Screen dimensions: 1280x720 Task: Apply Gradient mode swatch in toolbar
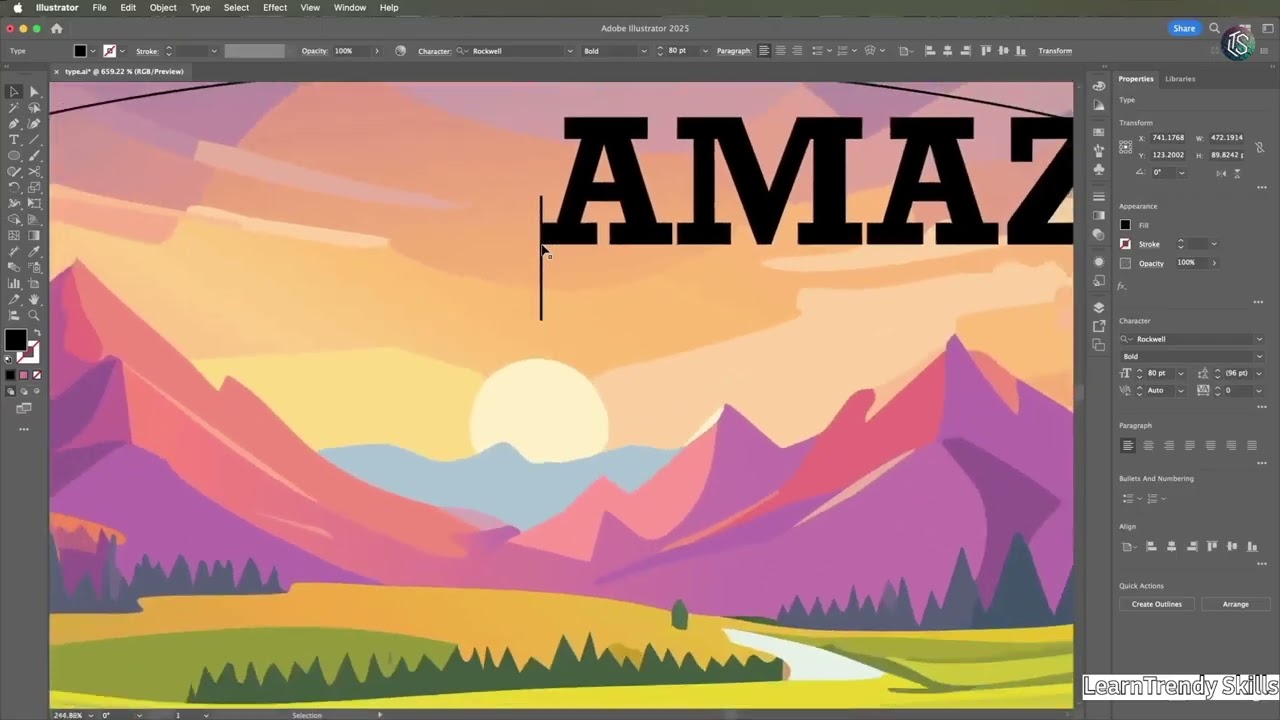(24, 375)
